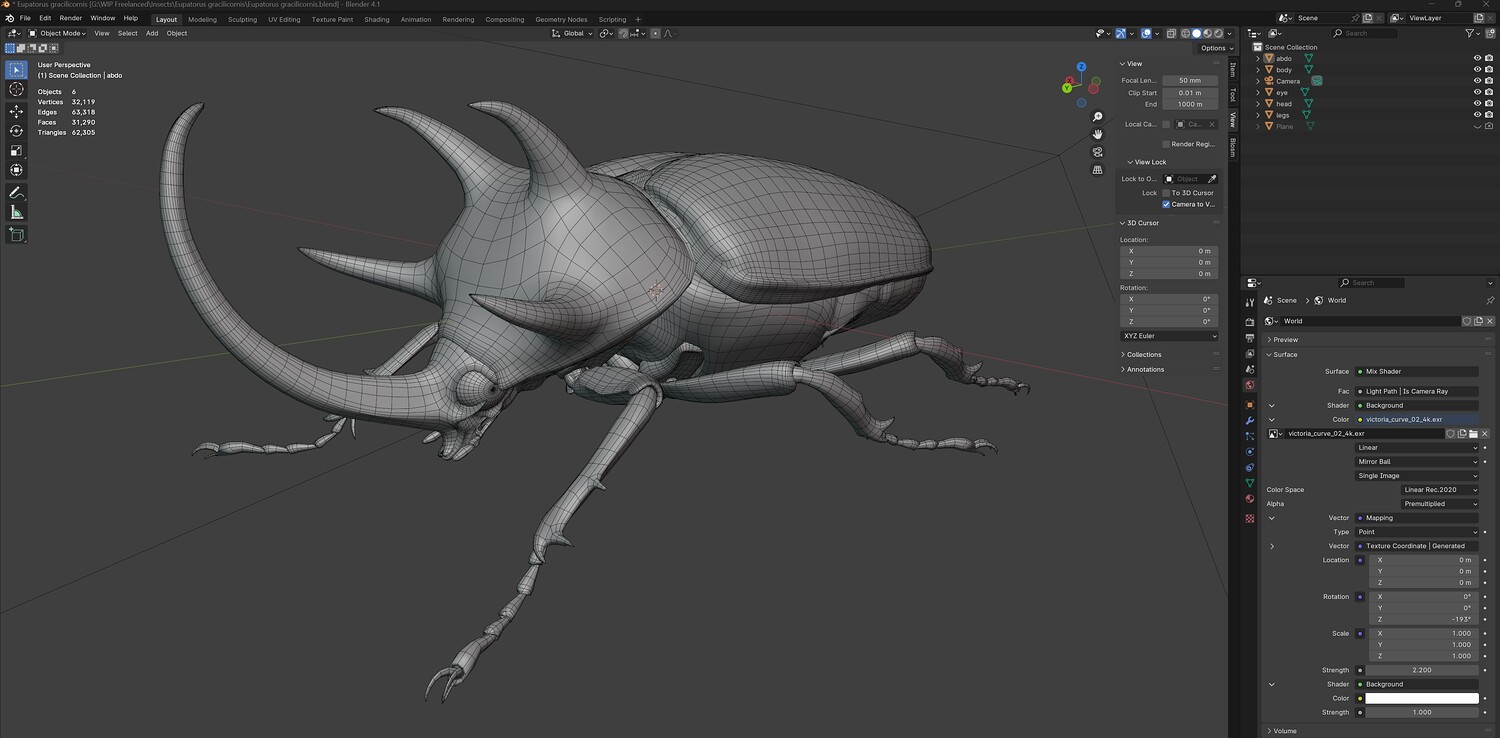Screen dimensions: 1500x738
Task: Open the Render menu
Action: coord(71,18)
